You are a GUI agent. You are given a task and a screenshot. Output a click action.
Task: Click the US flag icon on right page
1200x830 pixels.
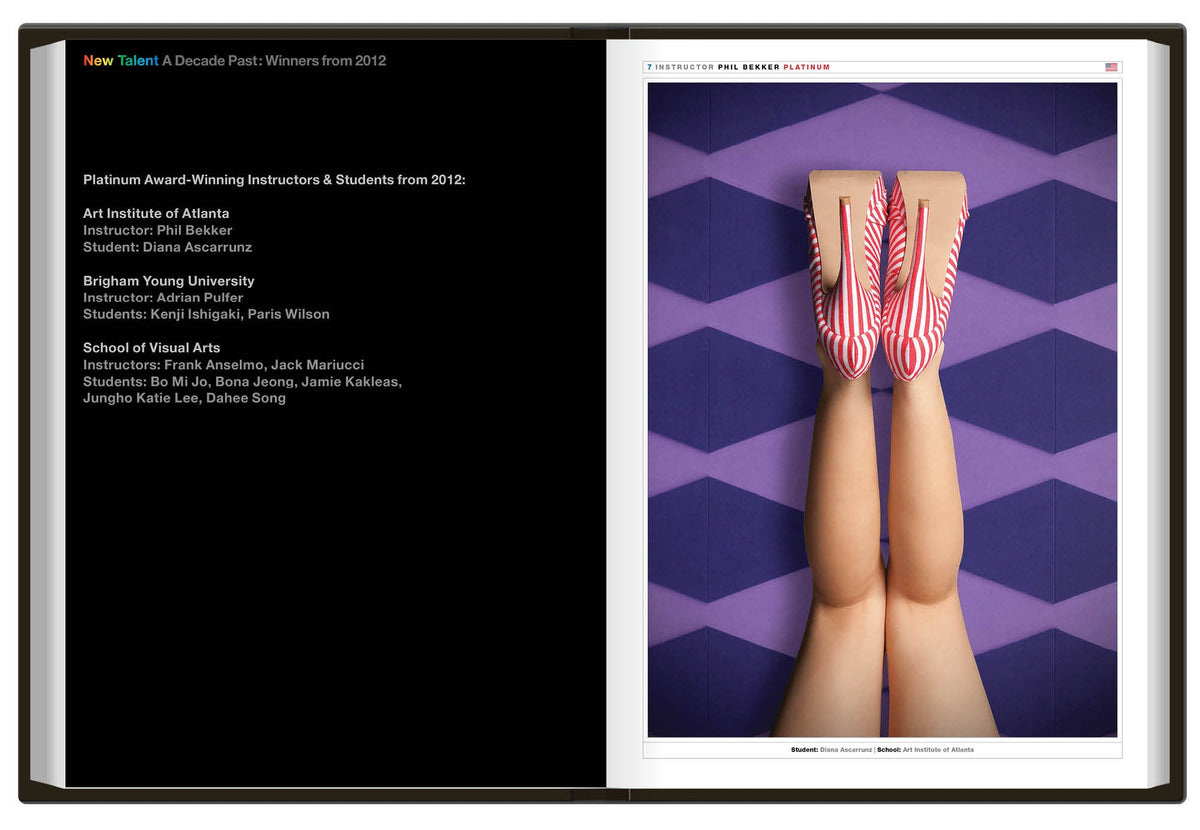(1111, 67)
